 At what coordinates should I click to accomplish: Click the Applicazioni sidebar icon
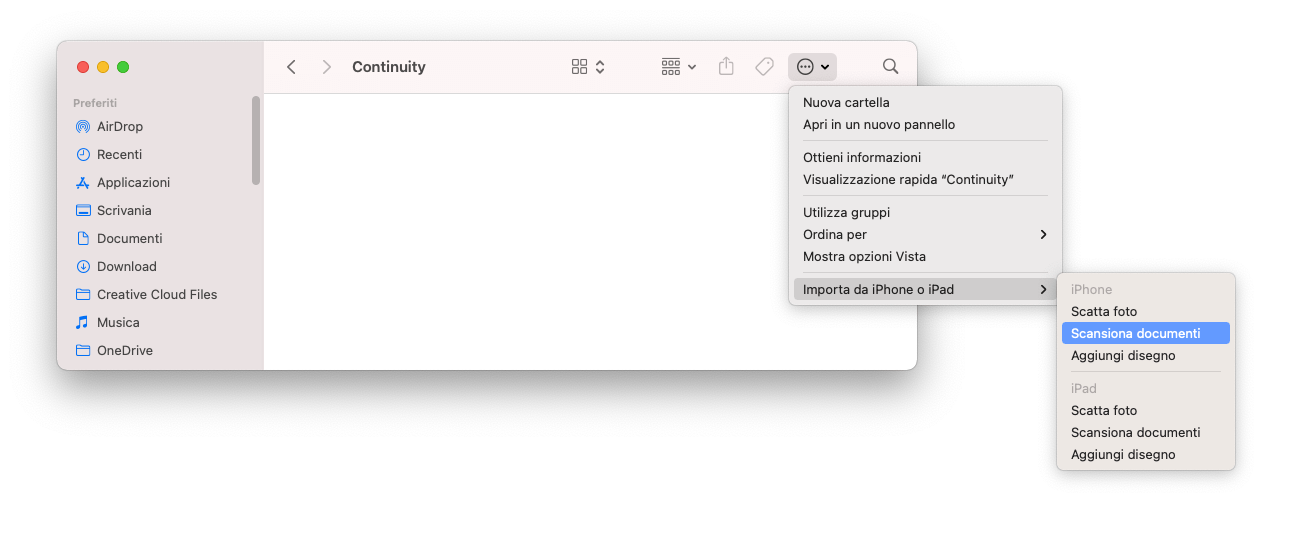(83, 183)
